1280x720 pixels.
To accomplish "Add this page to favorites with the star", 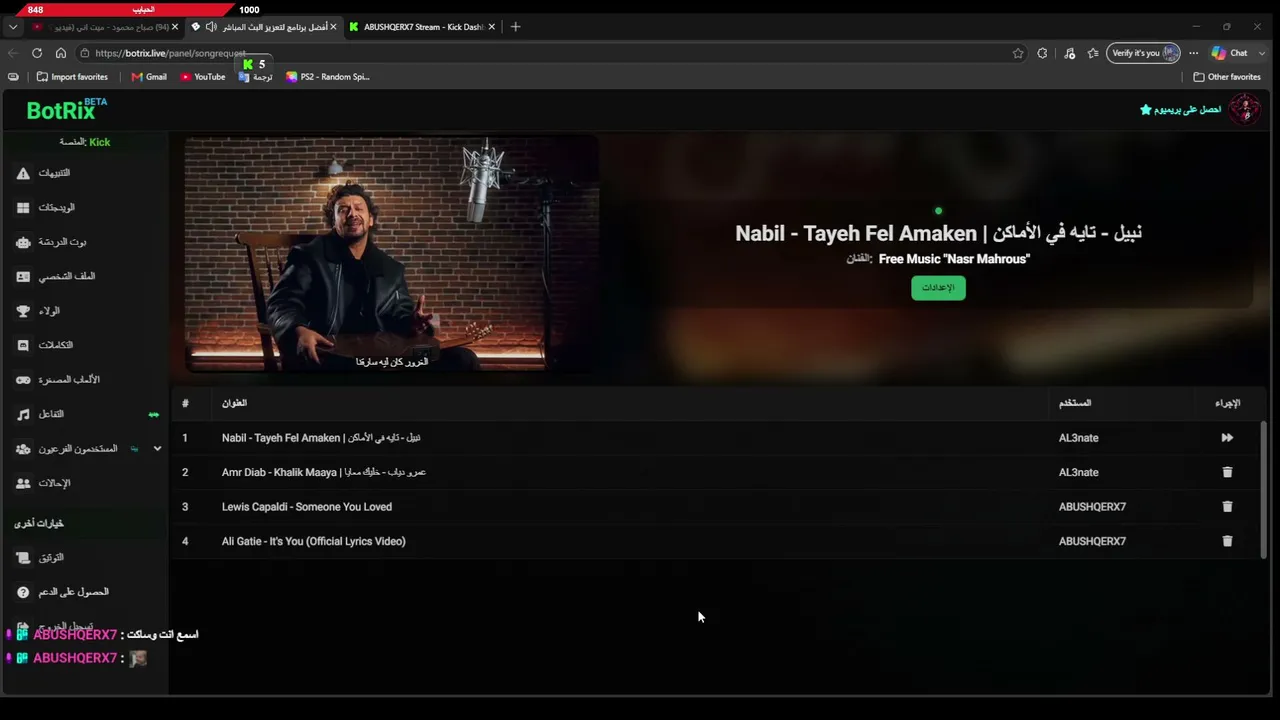I will 1018,53.
